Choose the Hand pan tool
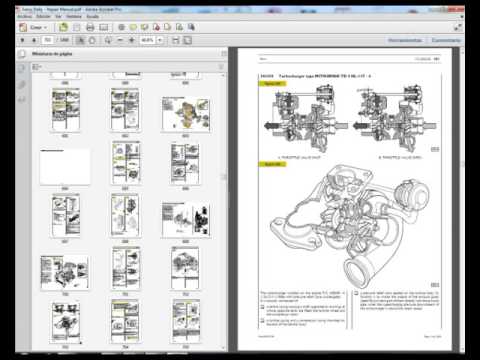 pos(92,40)
